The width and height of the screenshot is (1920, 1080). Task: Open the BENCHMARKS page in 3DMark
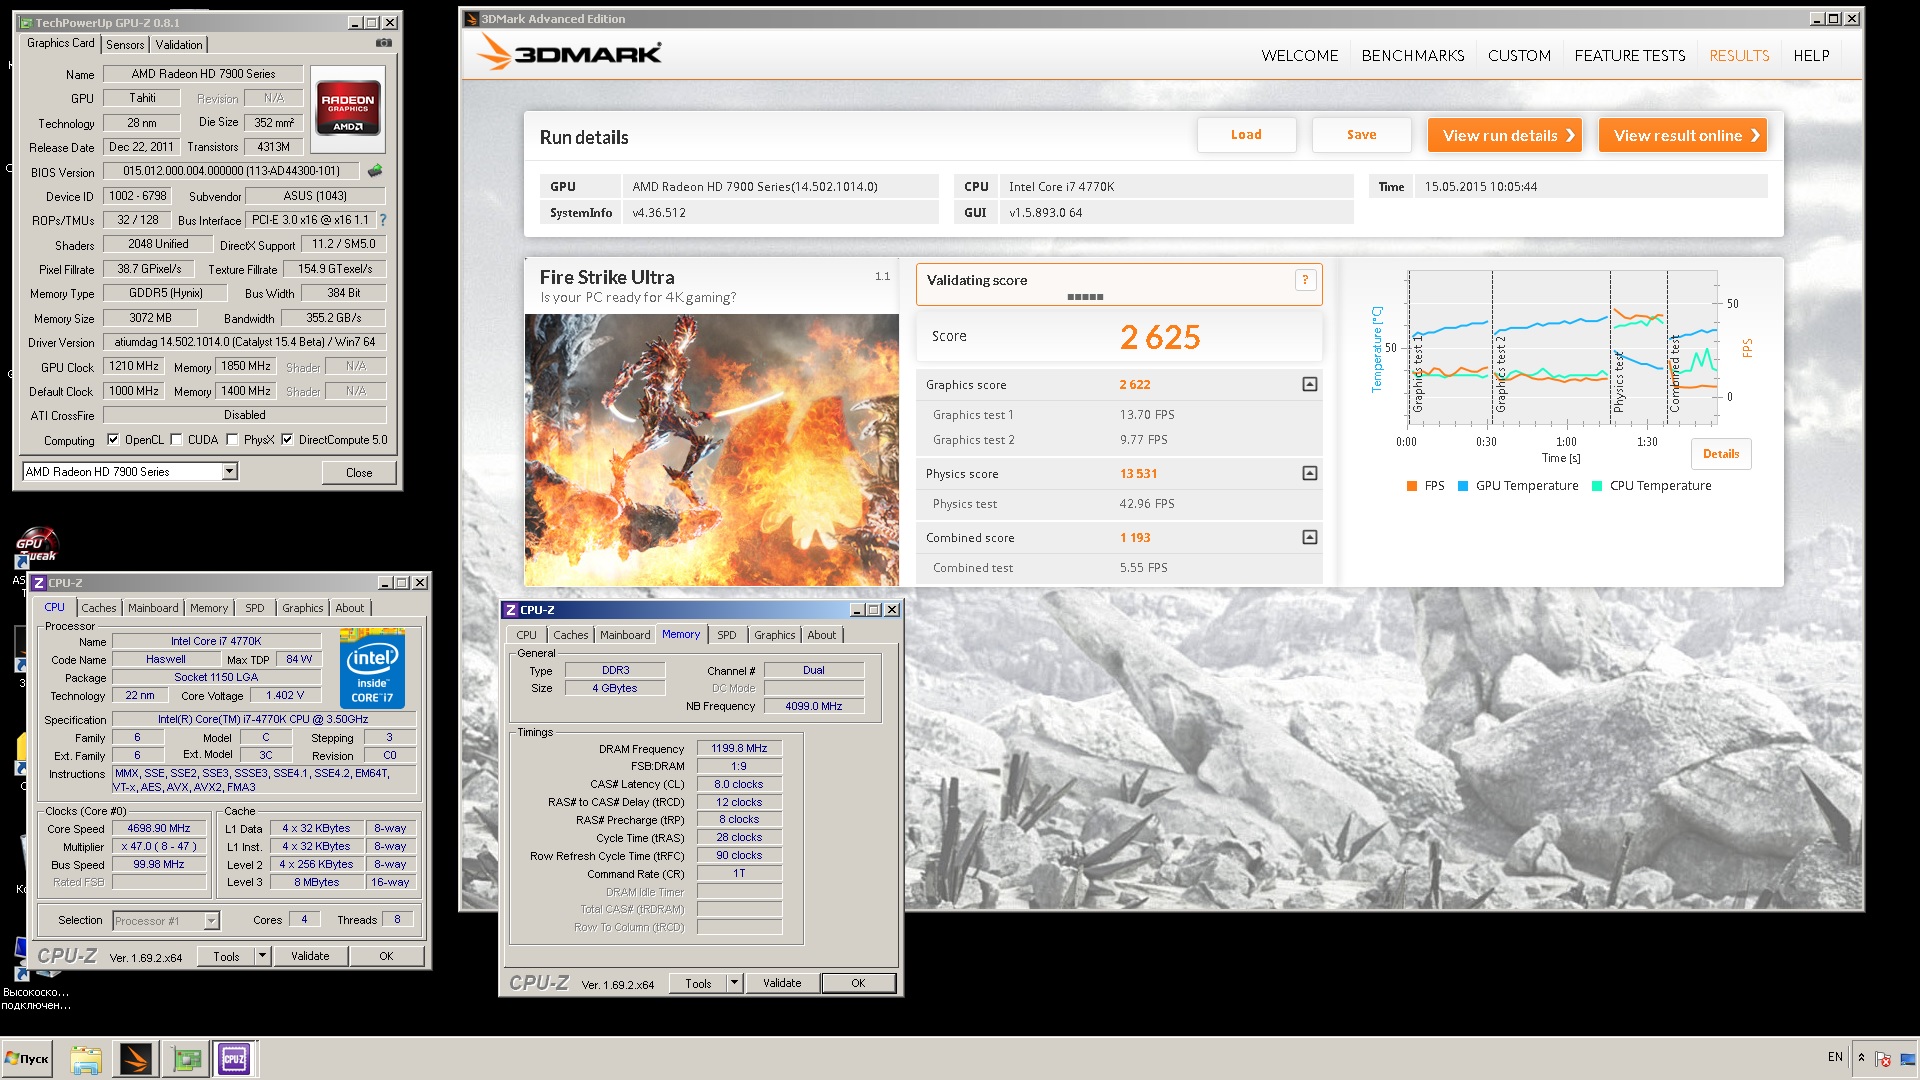pos(1412,56)
